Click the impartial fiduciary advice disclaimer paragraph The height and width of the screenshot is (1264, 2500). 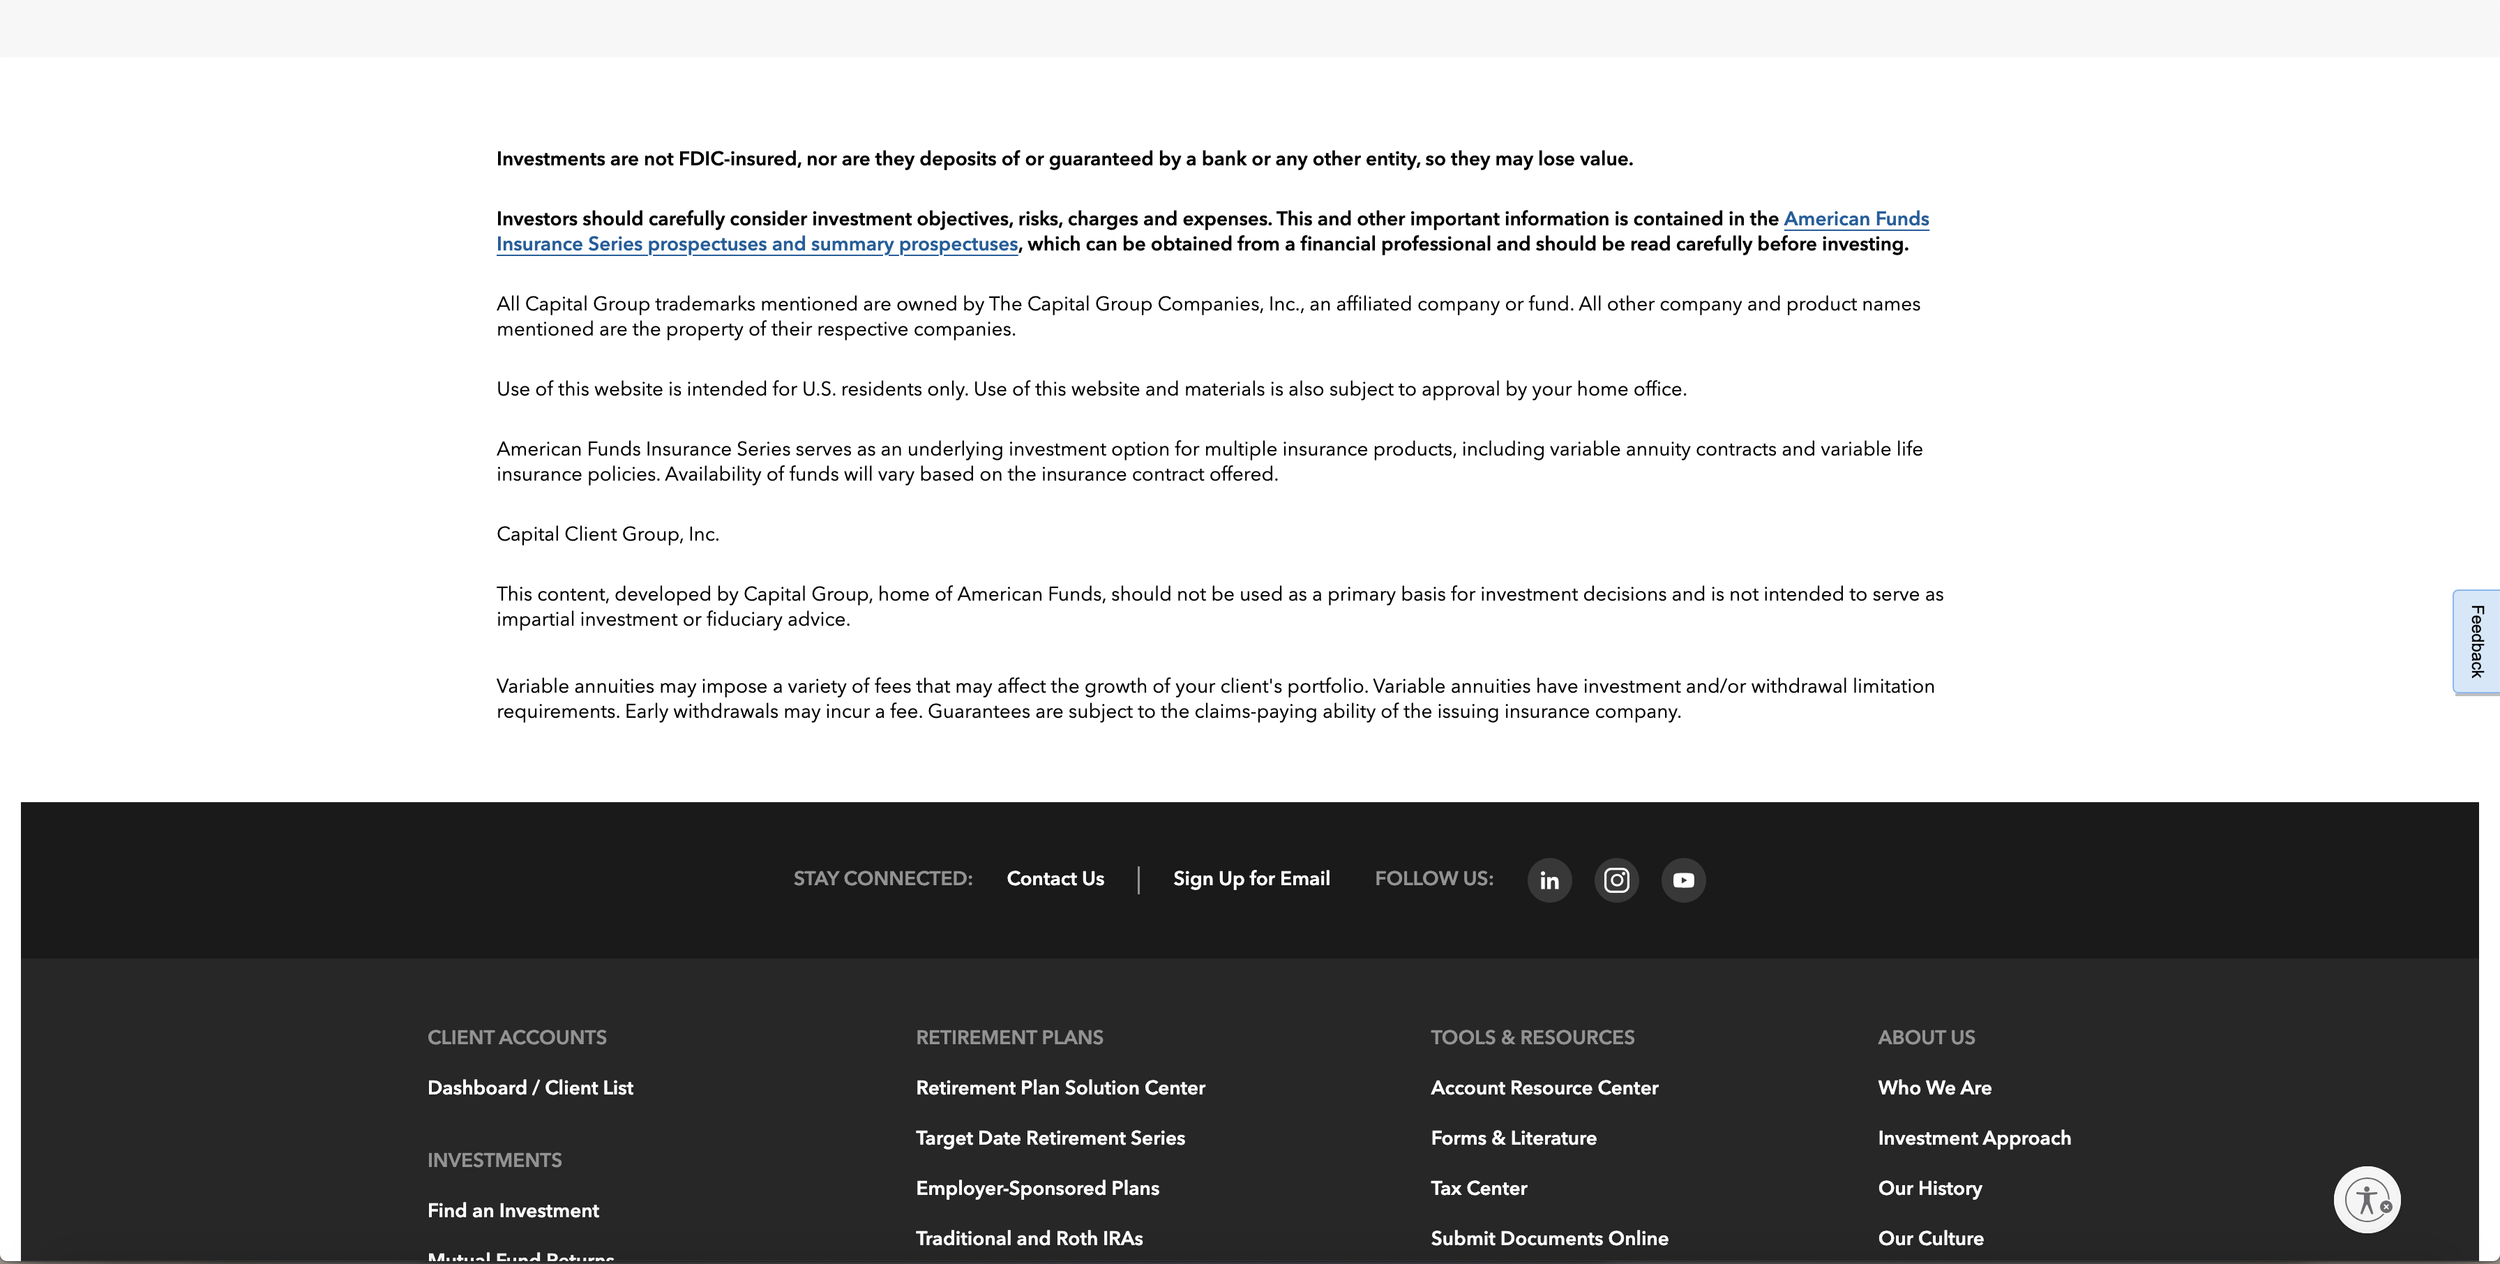[x=1220, y=606]
